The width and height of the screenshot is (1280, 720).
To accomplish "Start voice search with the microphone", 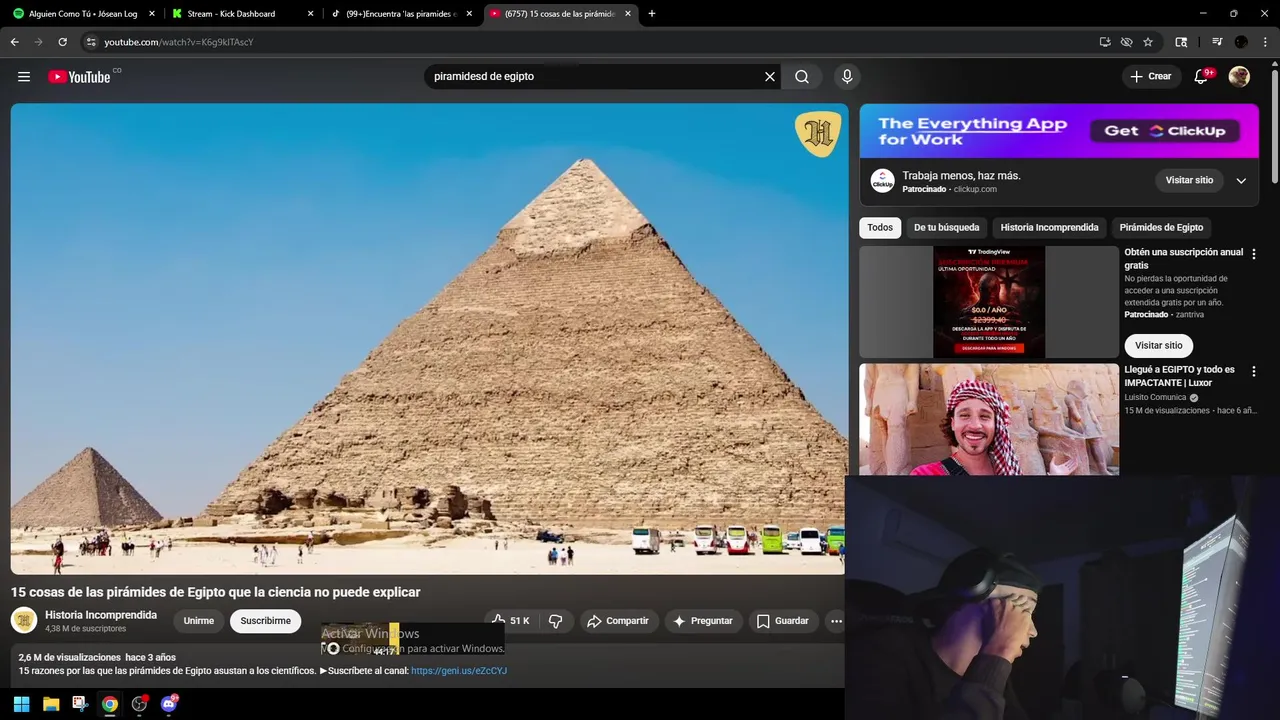I will pos(847,77).
